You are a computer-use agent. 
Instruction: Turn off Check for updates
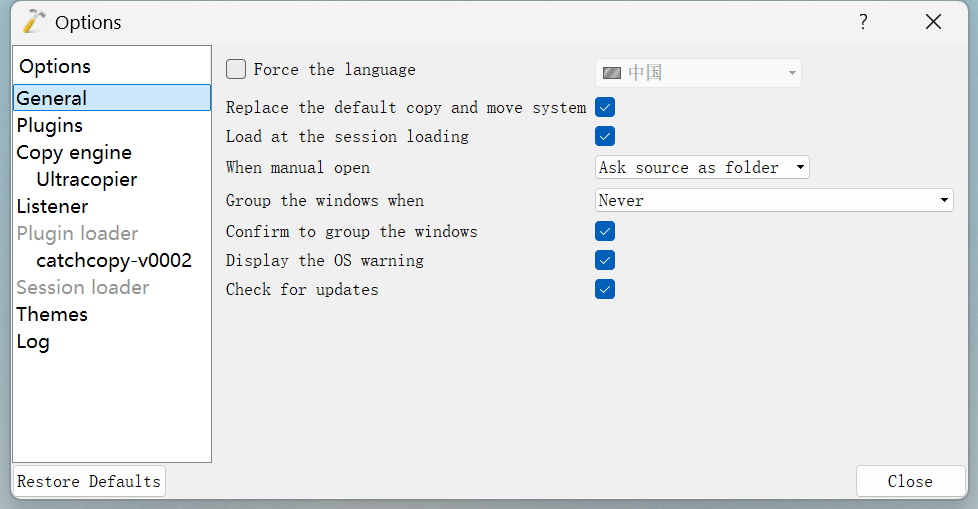[x=605, y=289]
